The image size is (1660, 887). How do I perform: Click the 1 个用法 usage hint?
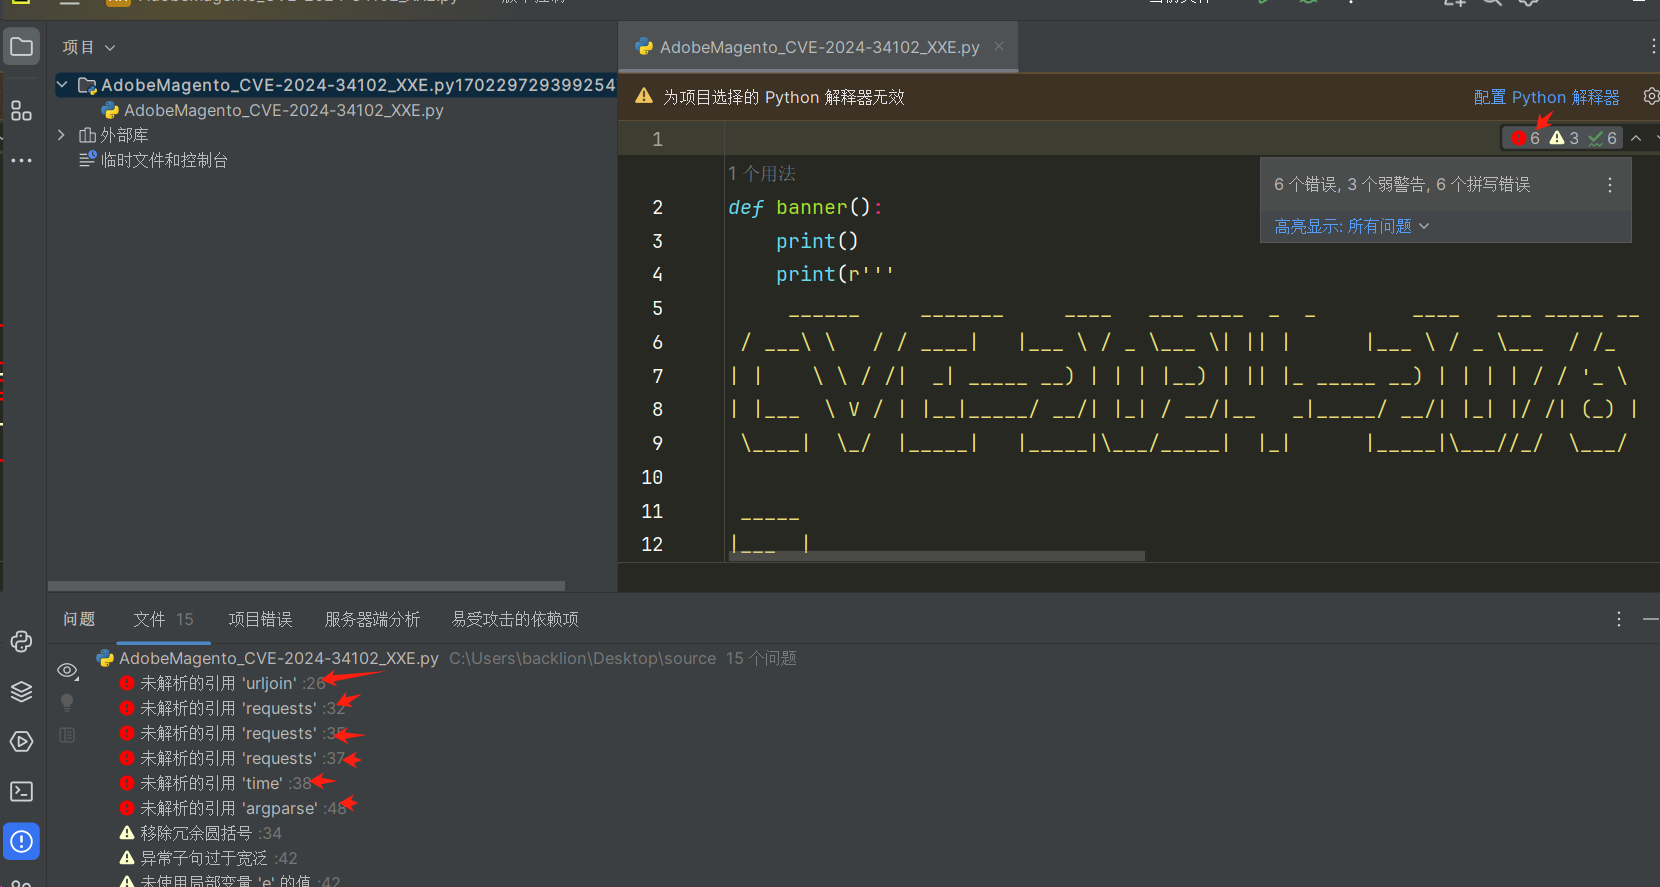tap(762, 173)
